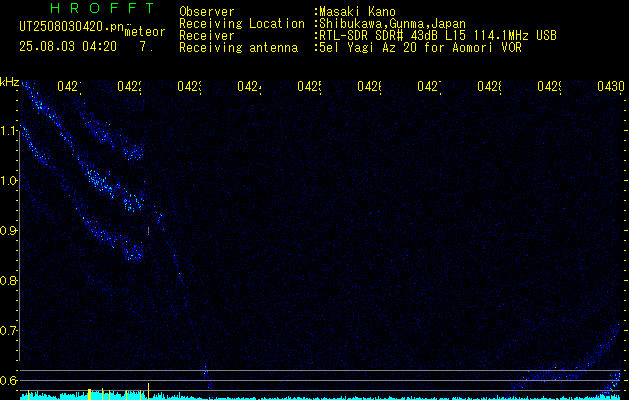Click the 0.6 kHz frequency label

click(9, 380)
